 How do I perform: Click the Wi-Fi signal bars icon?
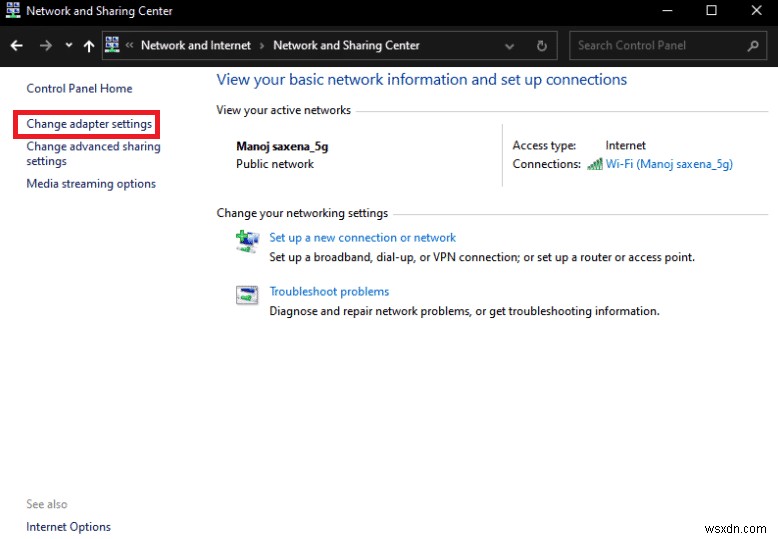tap(594, 164)
